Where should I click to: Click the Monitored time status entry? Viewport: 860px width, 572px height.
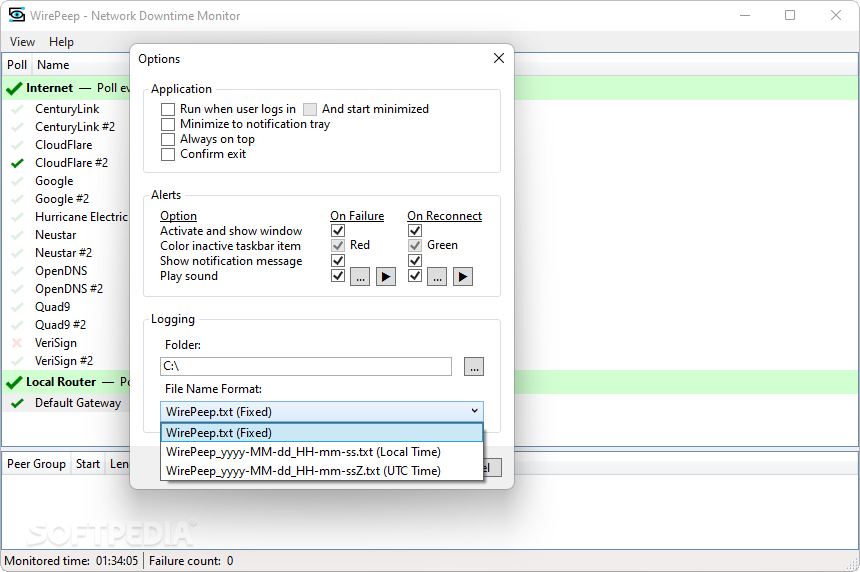click(x=71, y=561)
